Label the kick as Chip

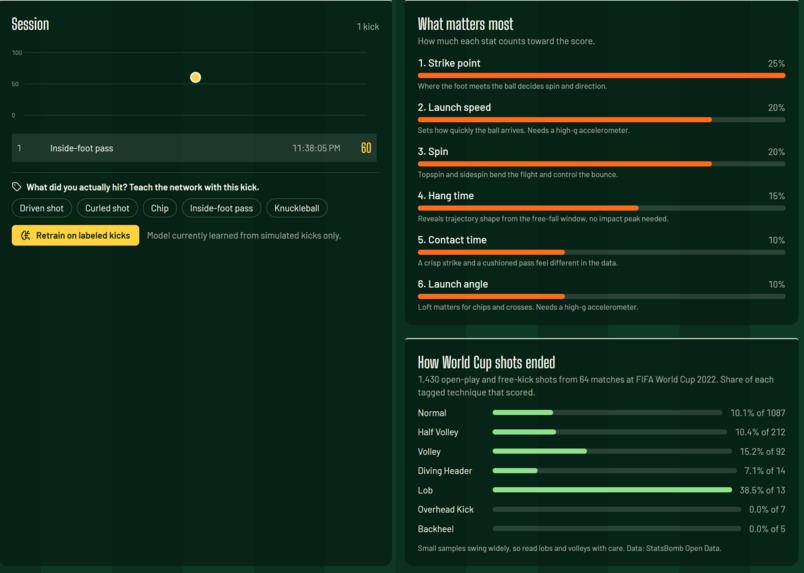[x=159, y=208]
